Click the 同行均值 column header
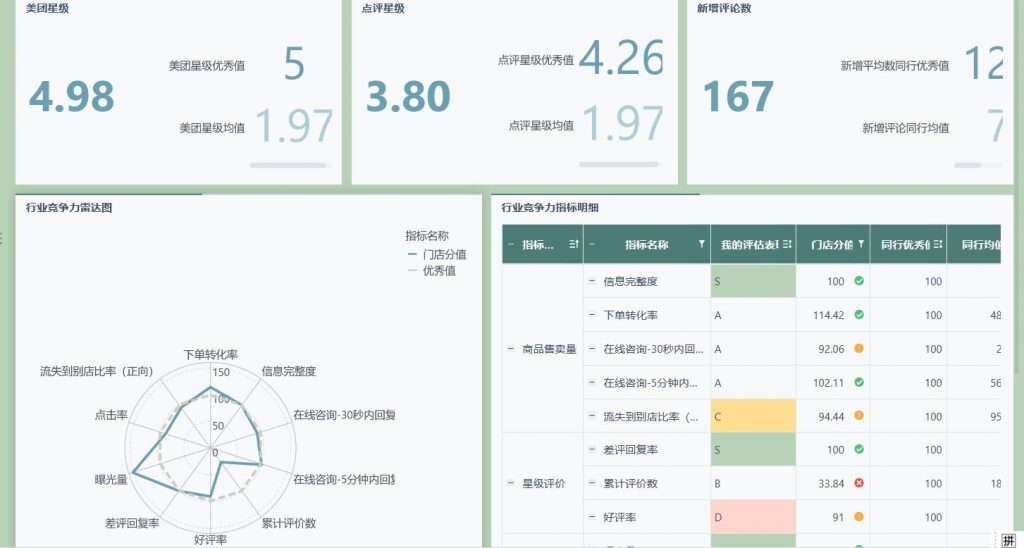The height and width of the screenshot is (548, 1024). coord(974,244)
